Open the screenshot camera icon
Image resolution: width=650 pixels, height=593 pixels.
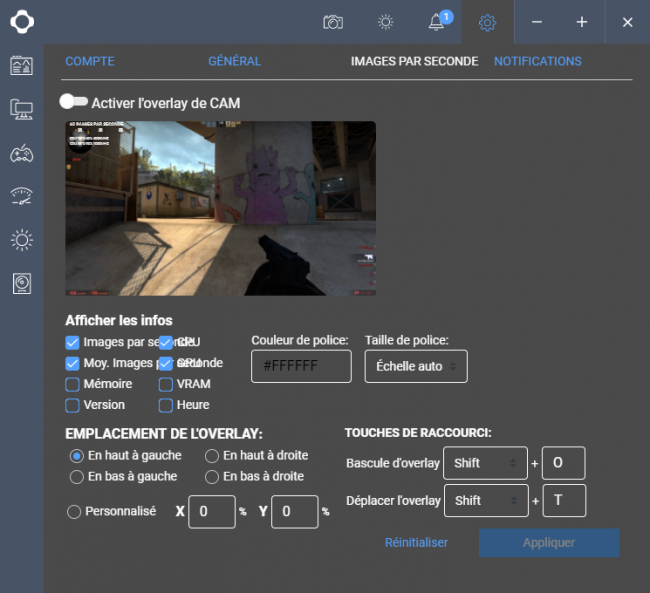pyautogui.click(x=333, y=22)
